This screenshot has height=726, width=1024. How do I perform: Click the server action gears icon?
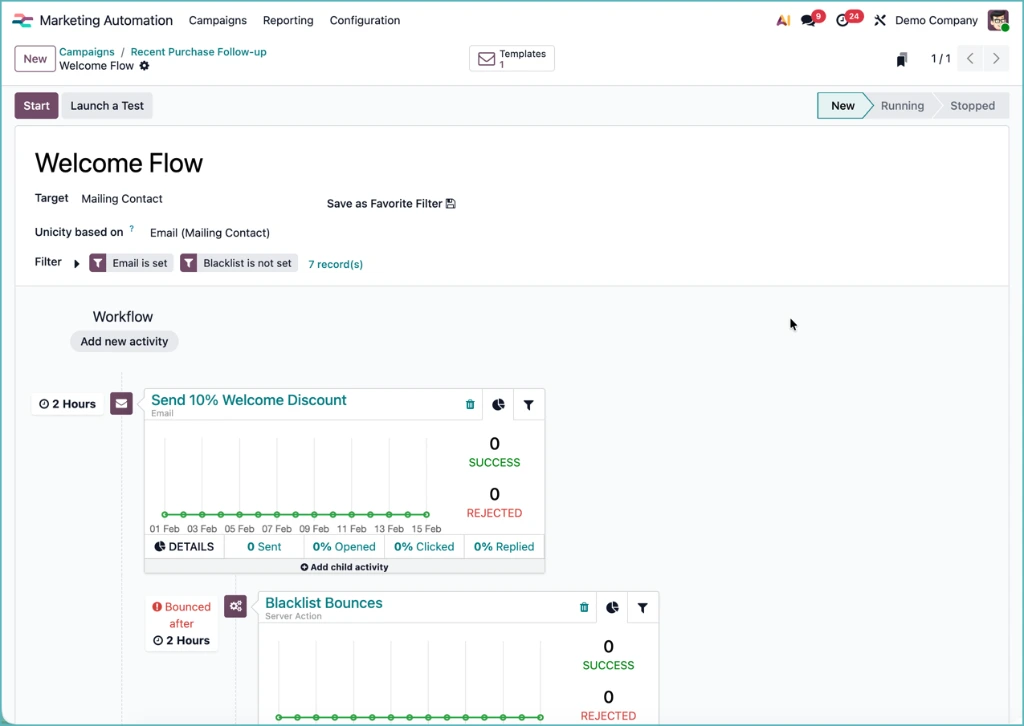tap(235, 606)
